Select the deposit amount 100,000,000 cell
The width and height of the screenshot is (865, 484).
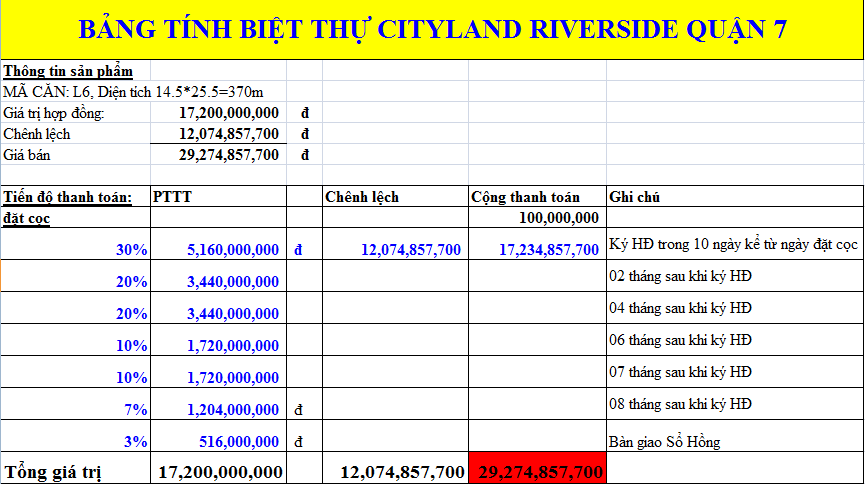point(537,217)
